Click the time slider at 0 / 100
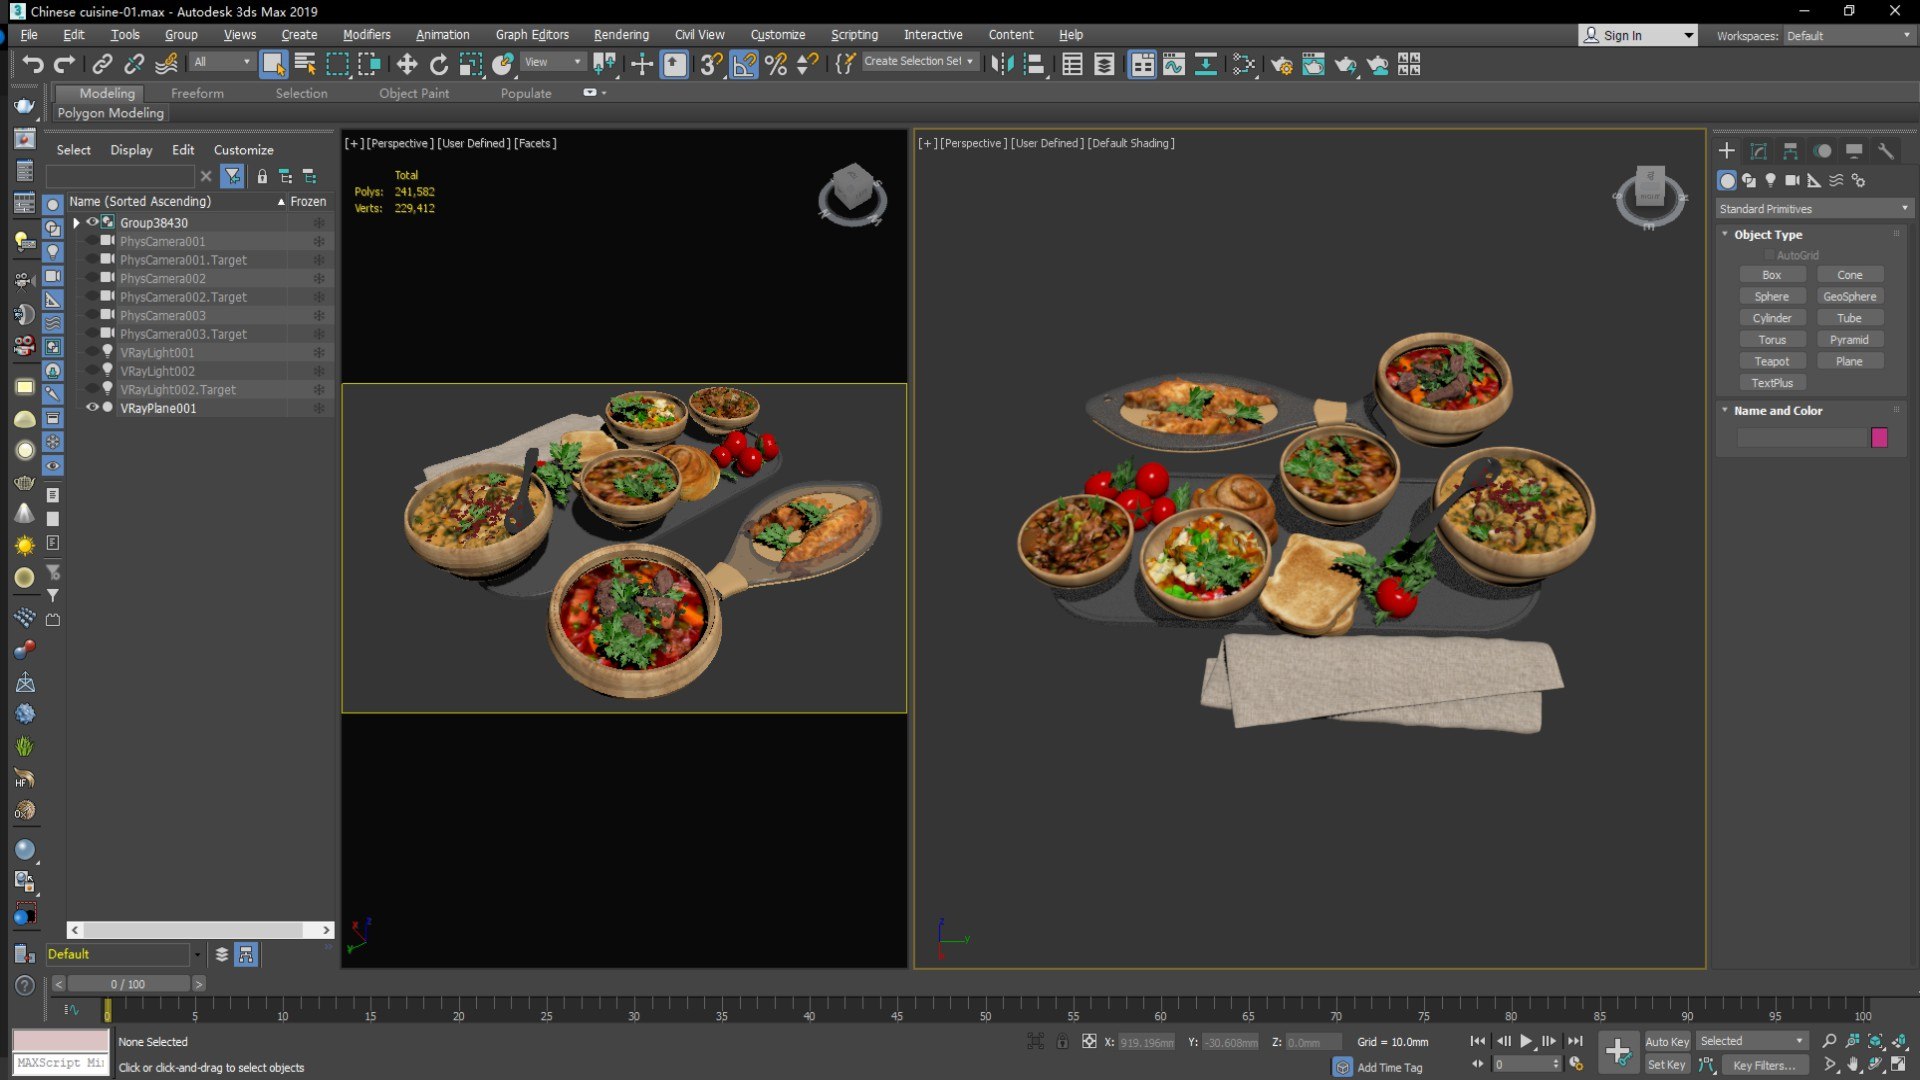Image resolution: width=1920 pixels, height=1080 pixels. tap(128, 984)
